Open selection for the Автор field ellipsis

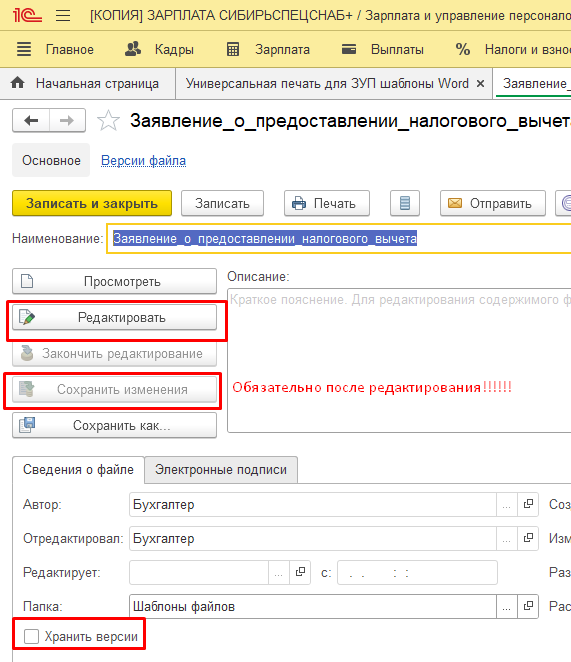click(x=507, y=504)
